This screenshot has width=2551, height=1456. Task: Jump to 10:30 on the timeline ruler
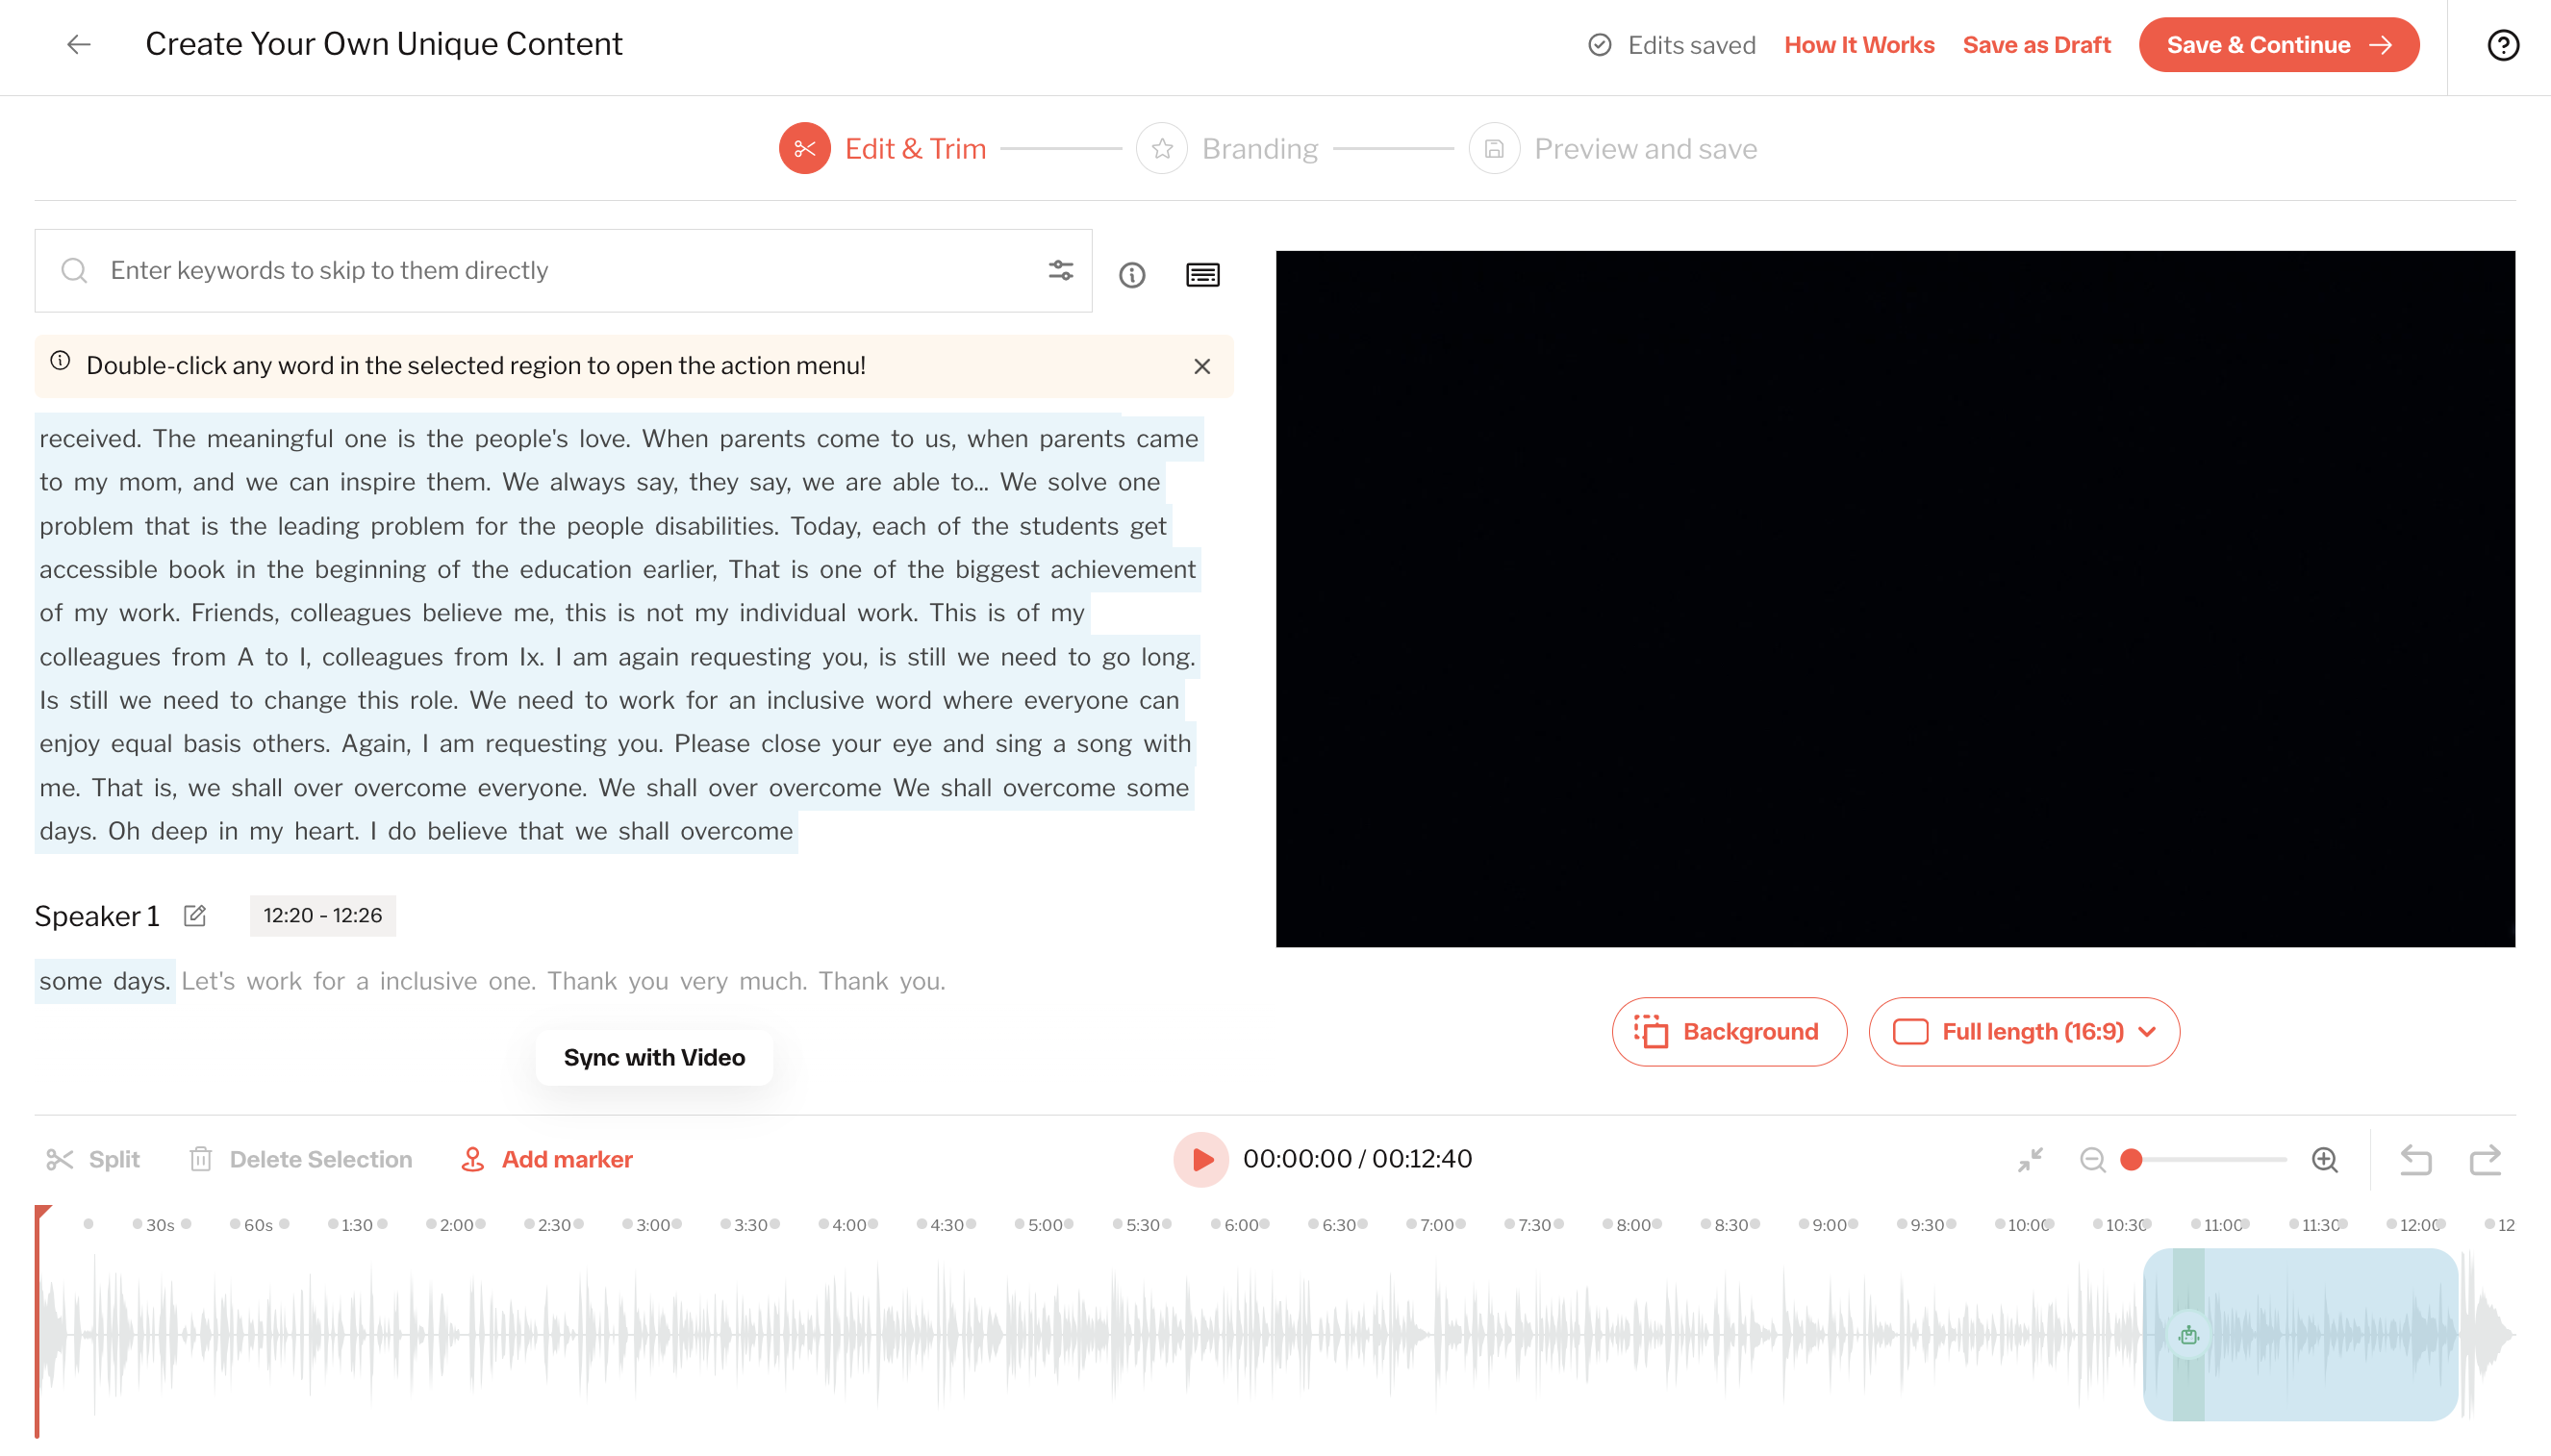pos(2125,1225)
